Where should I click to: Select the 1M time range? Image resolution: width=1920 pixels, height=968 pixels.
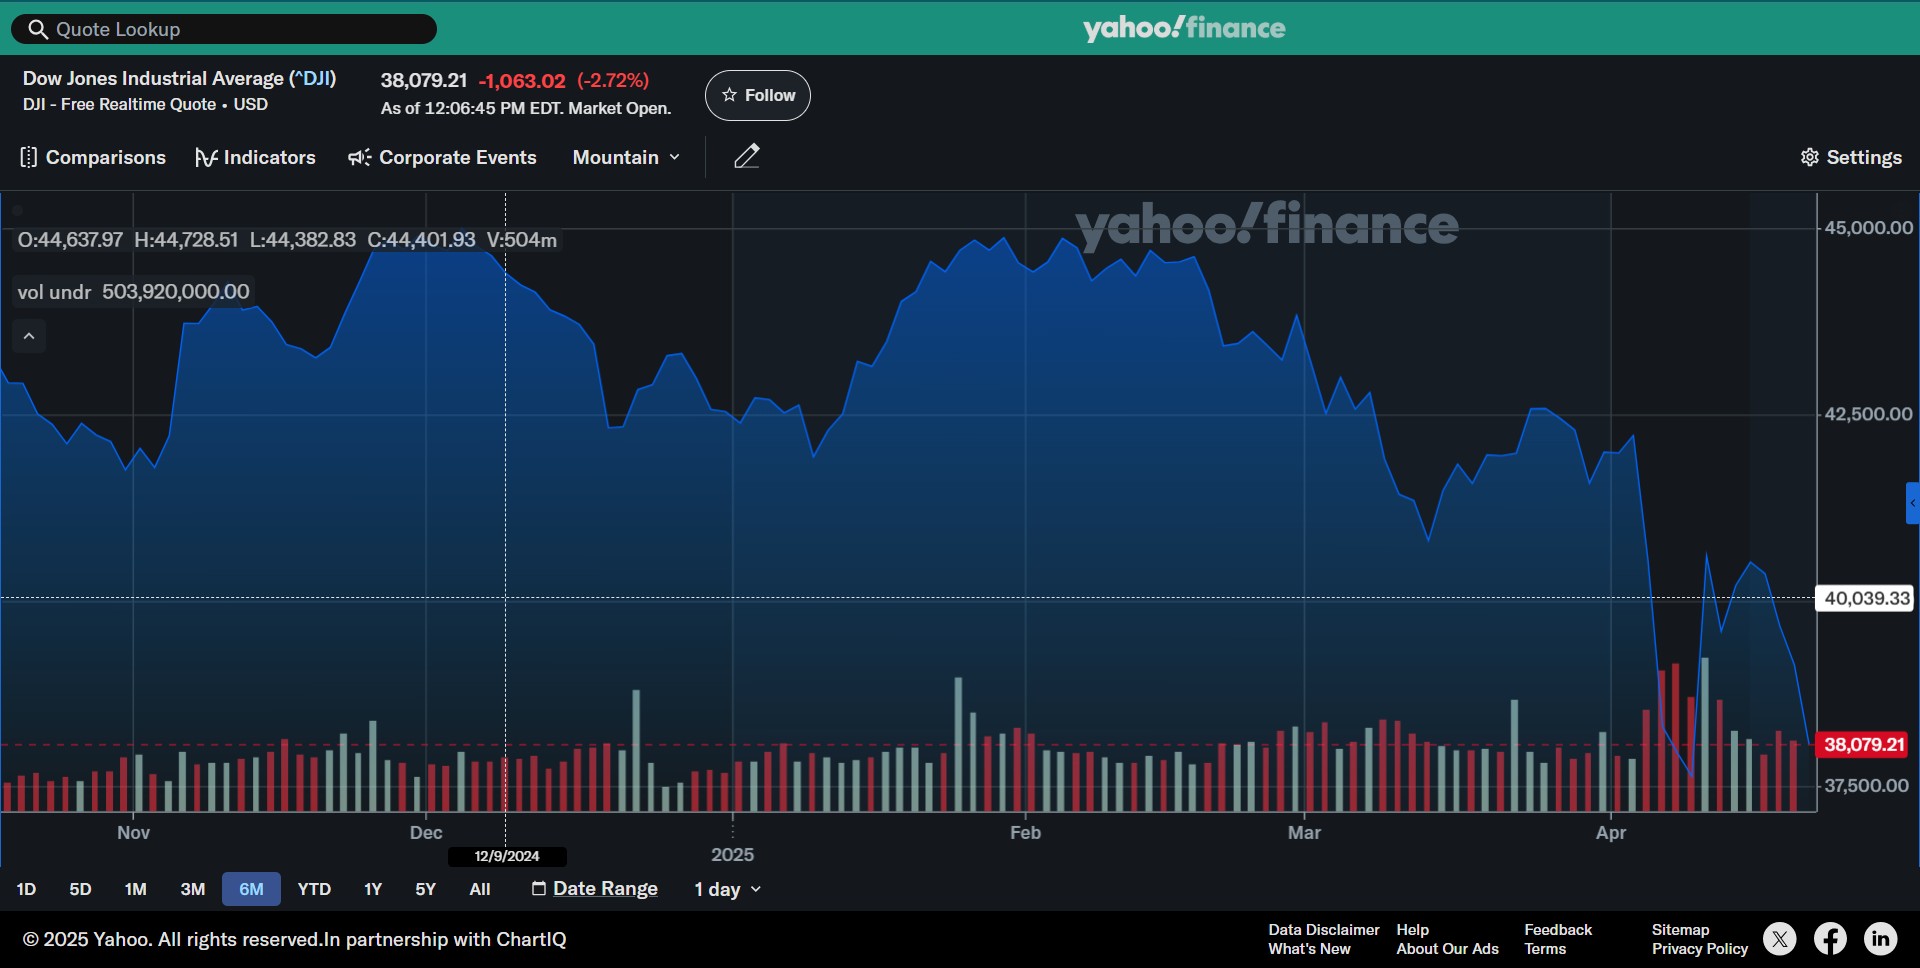coord(135,889)
